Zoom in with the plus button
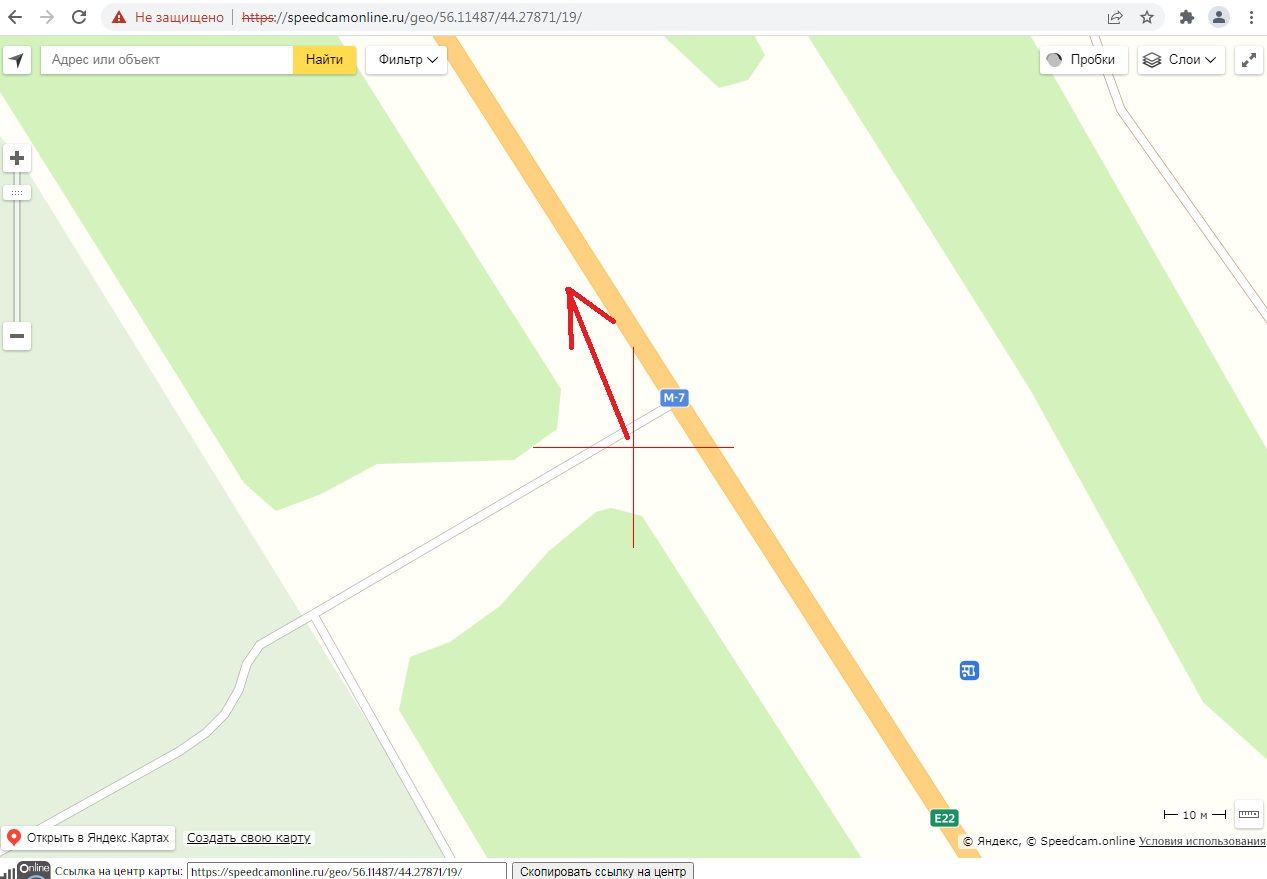The height and width of the screenshot is (879, 1267). click(x=17, y=158)
